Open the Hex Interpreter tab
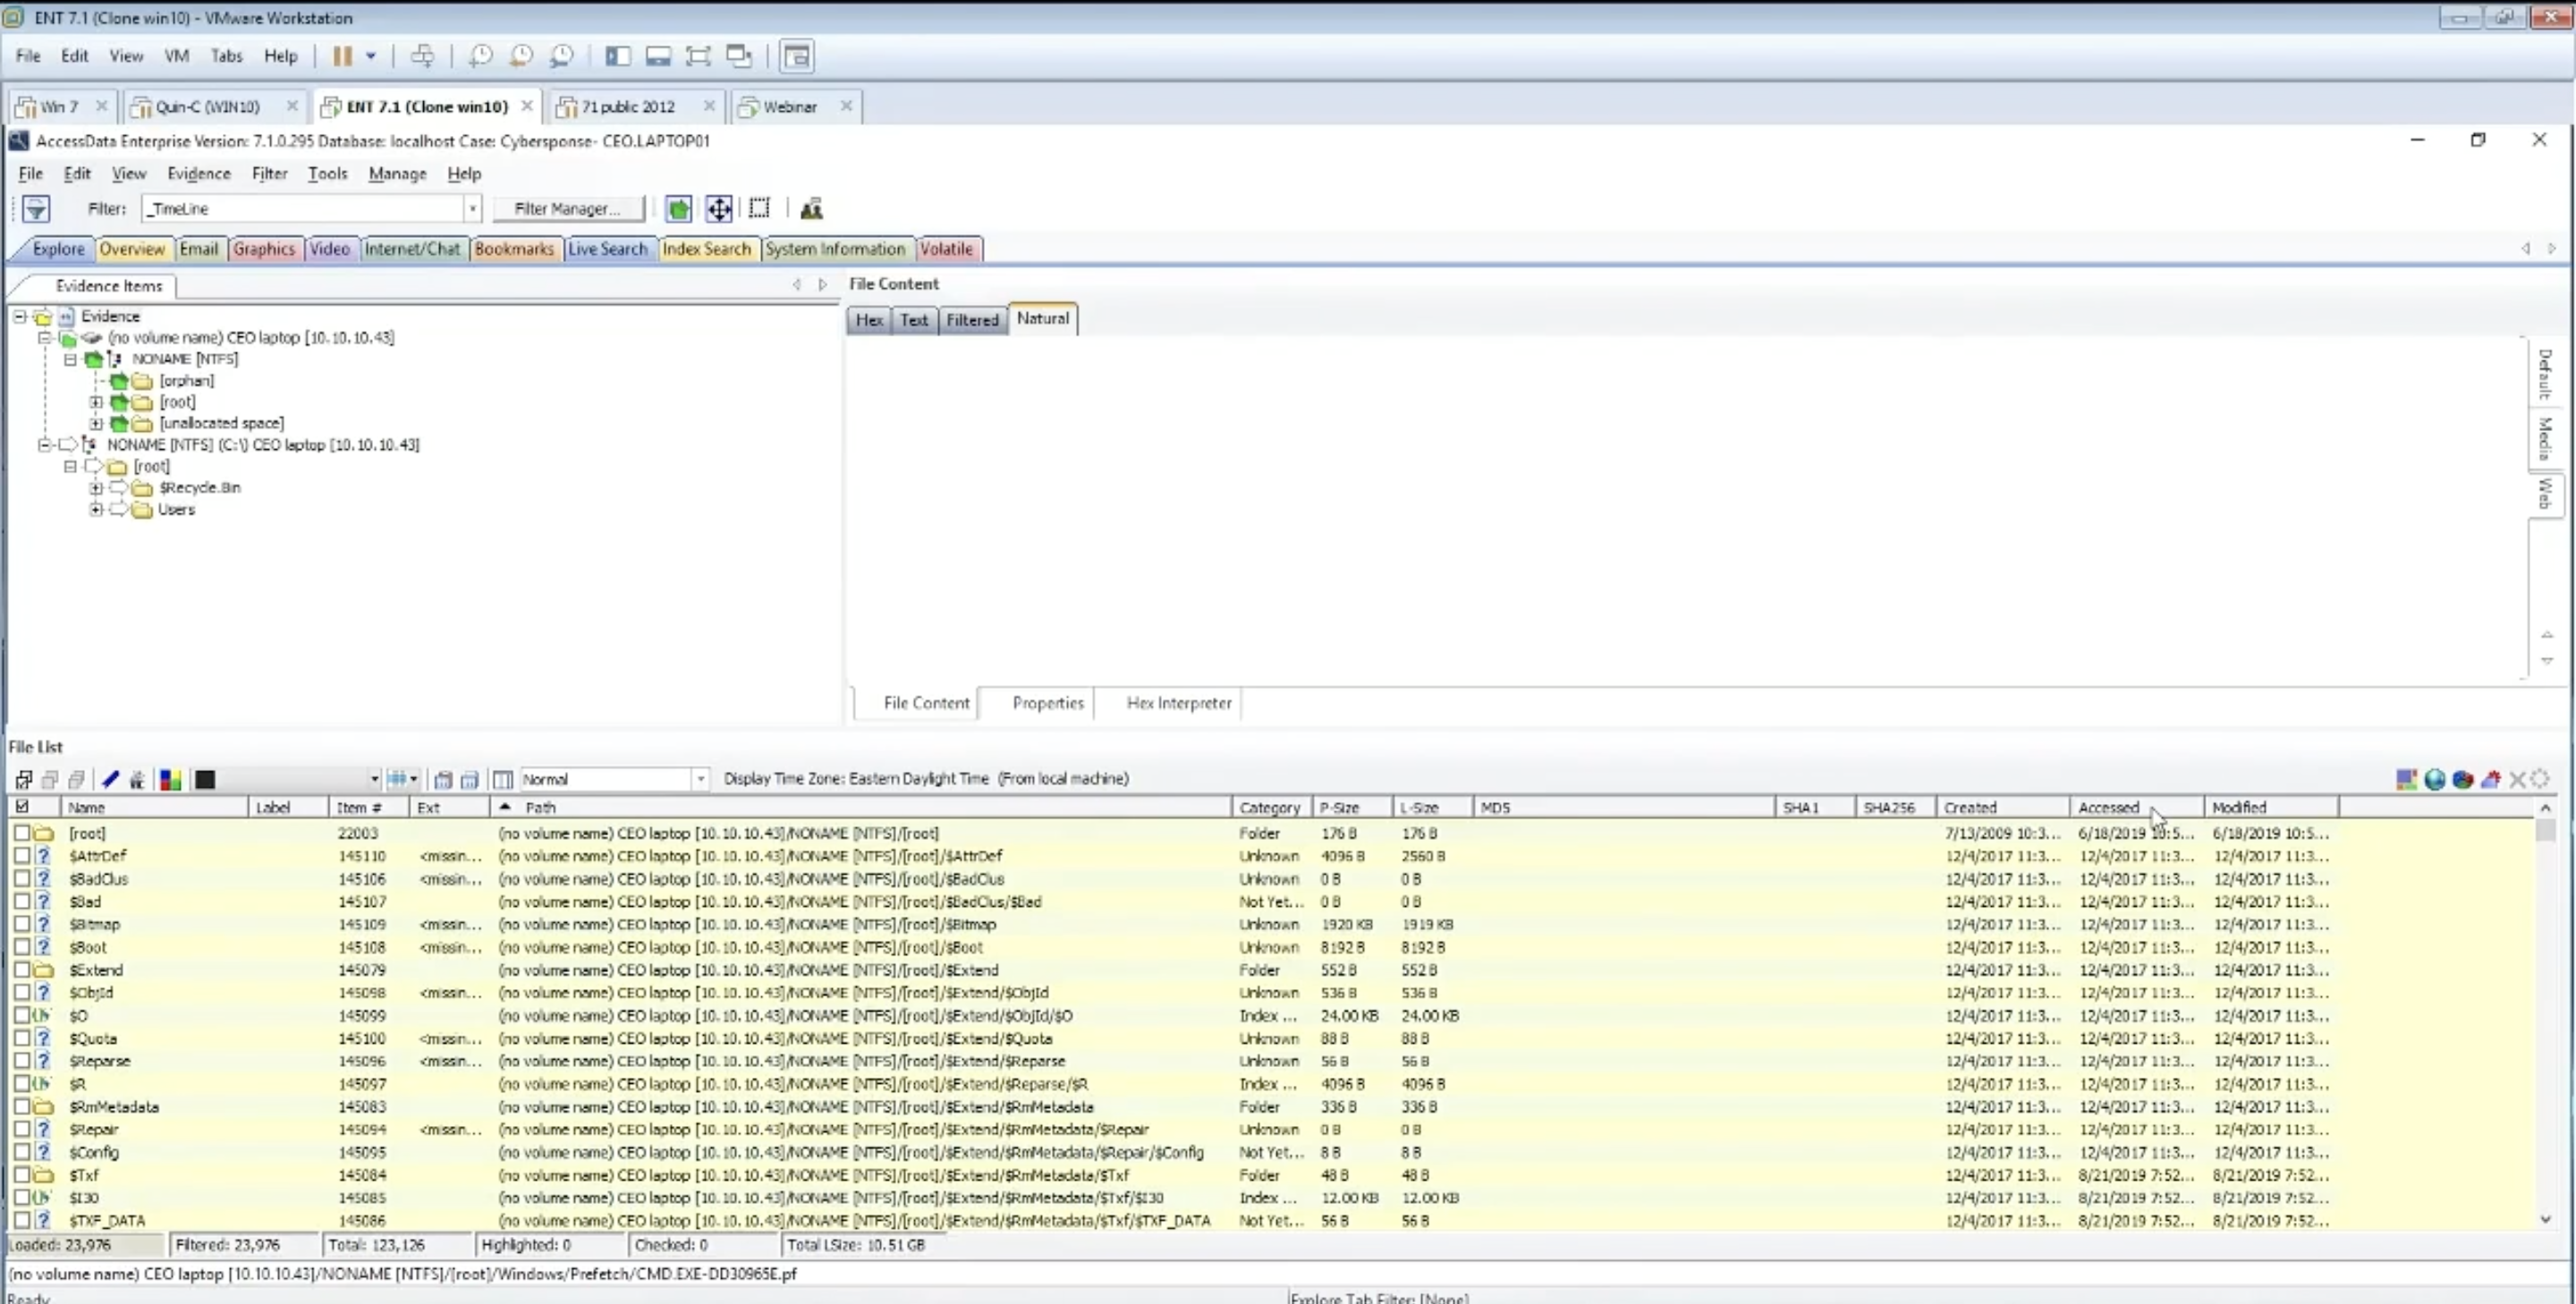 pyautogui.click(x=1179, y=703)
